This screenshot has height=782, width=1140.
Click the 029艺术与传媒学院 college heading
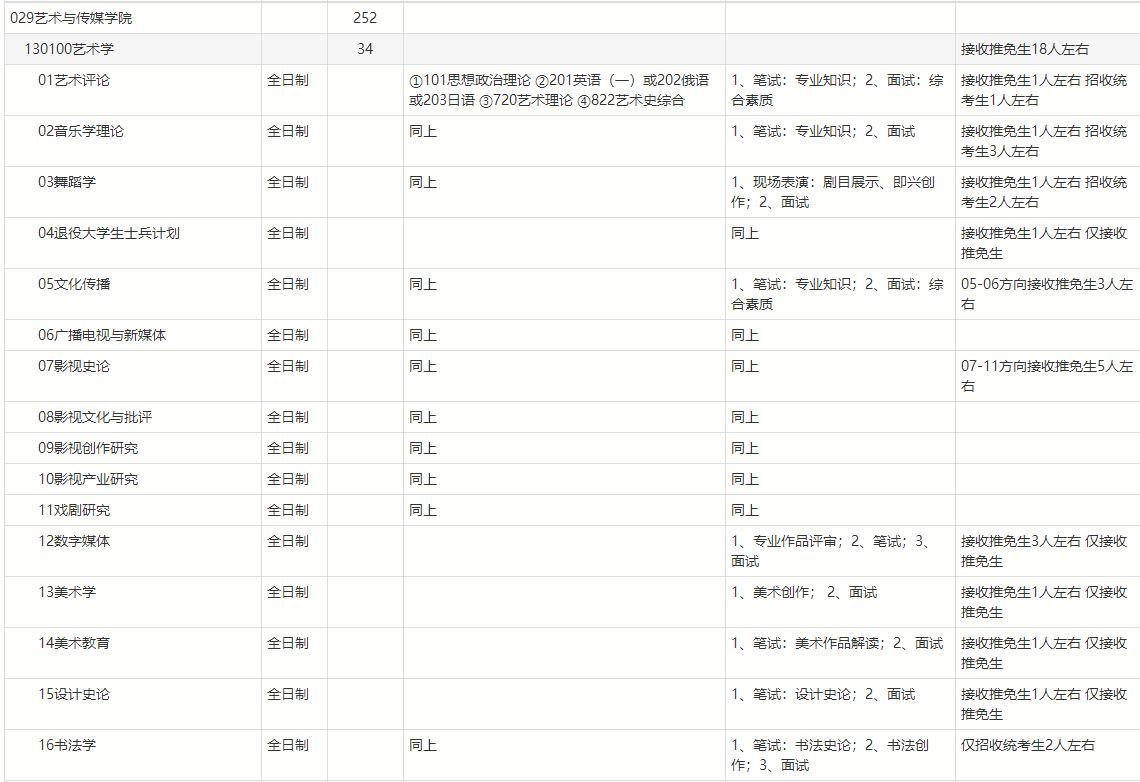point(71,18)
